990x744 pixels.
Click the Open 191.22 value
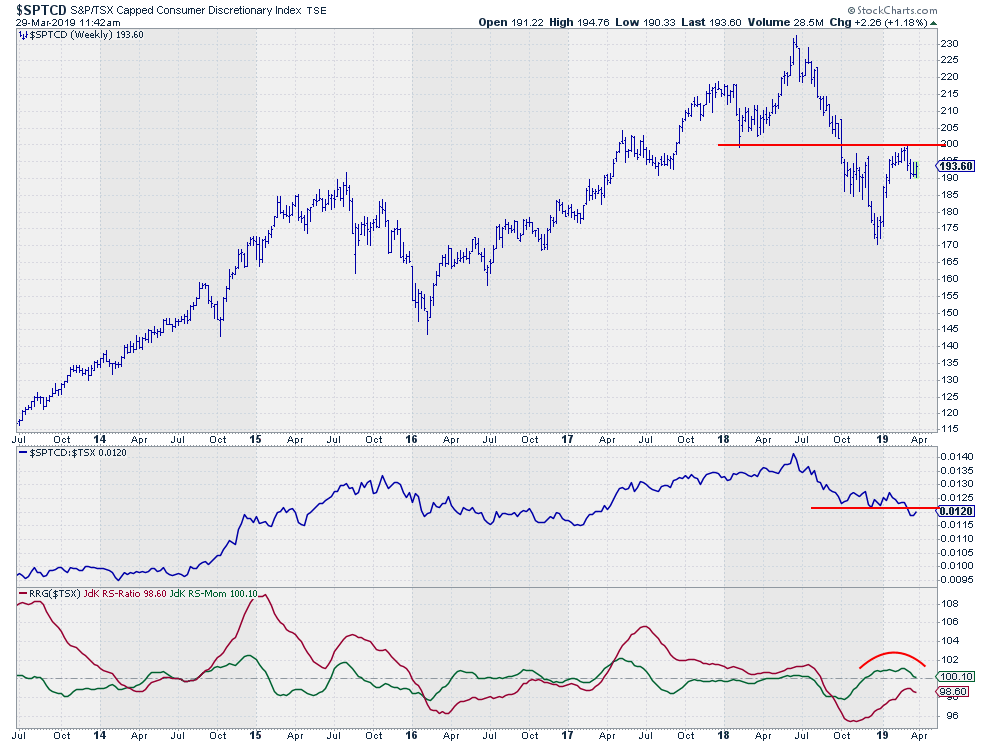pos(511,22)
